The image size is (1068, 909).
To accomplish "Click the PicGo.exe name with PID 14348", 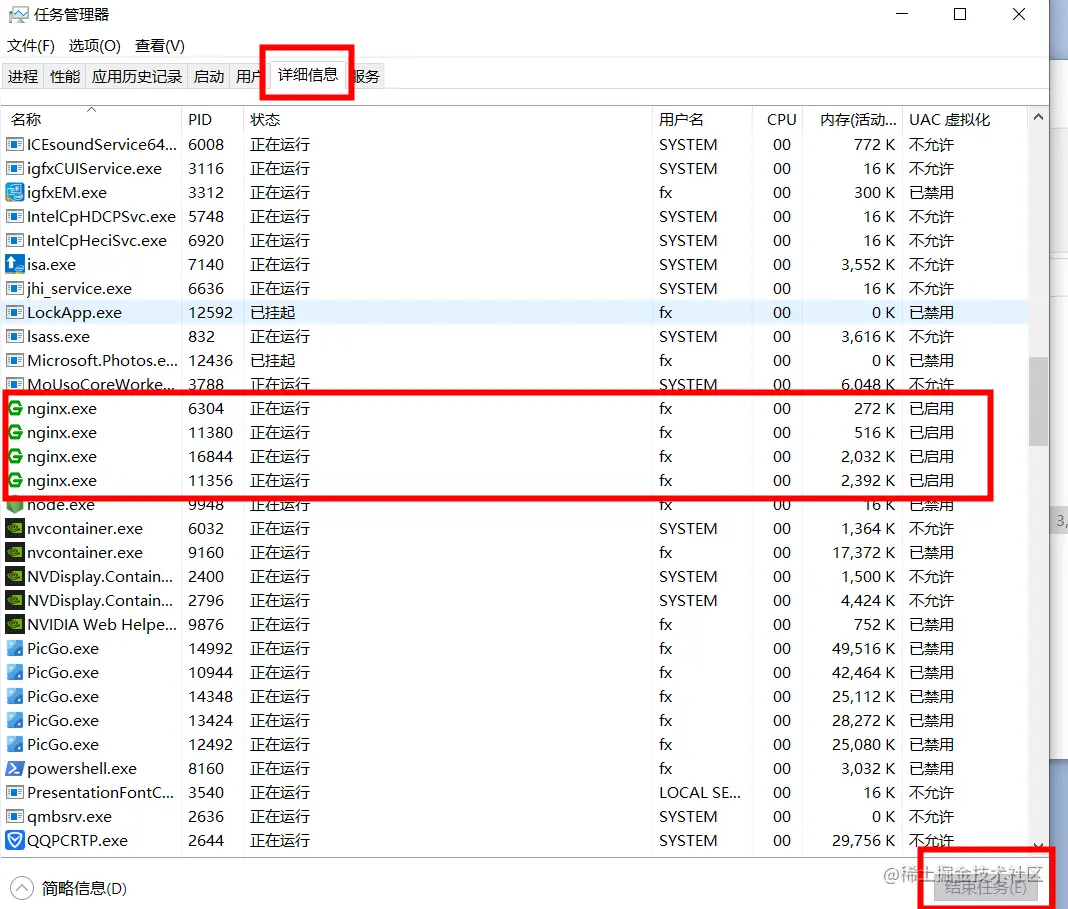I will [x=63, y=697].
